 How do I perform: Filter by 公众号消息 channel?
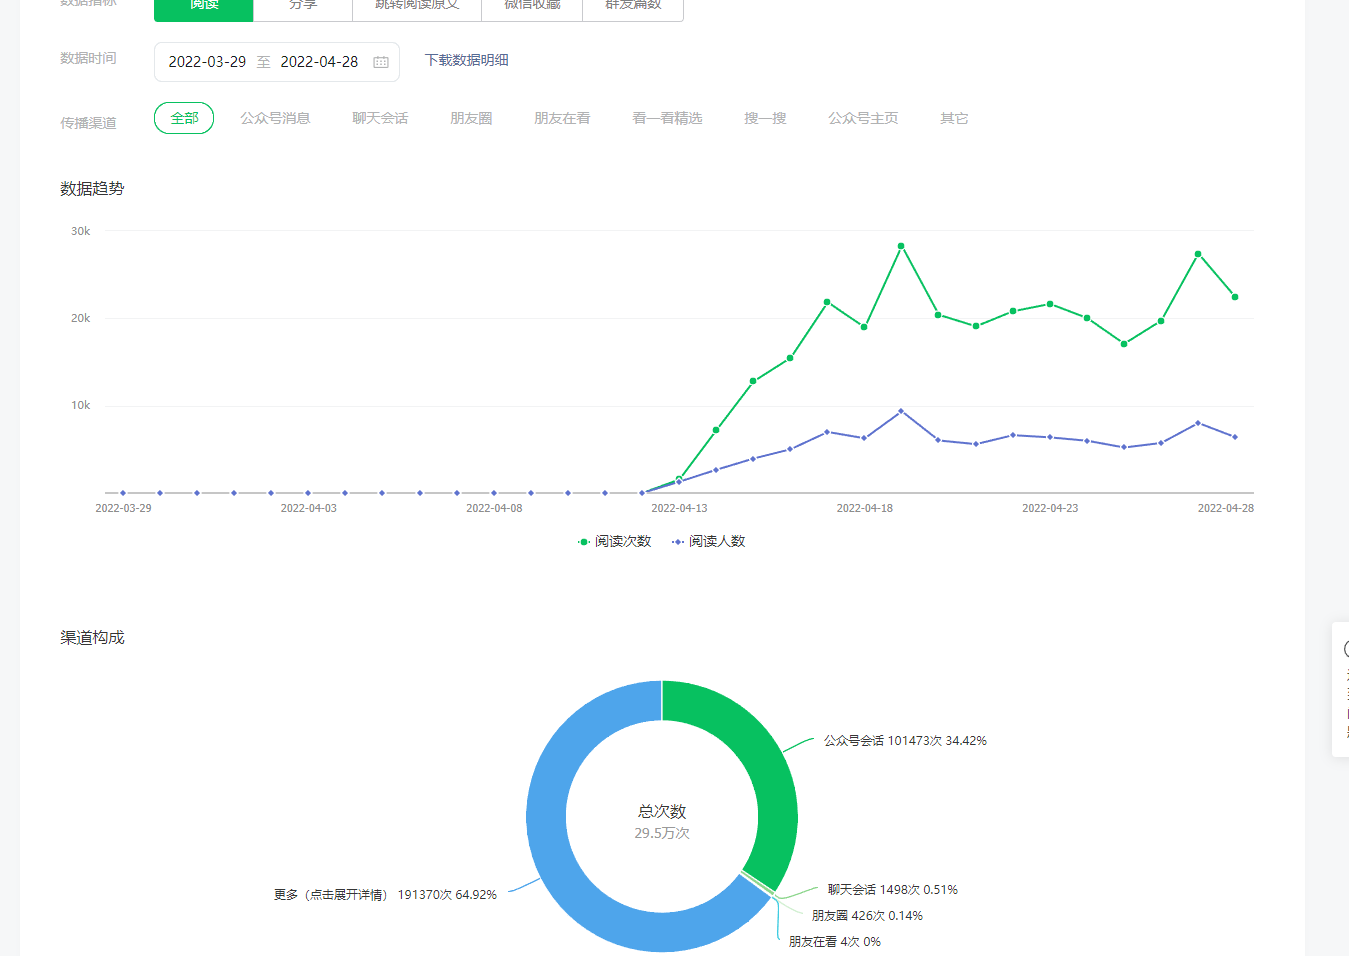click(275, 118)
